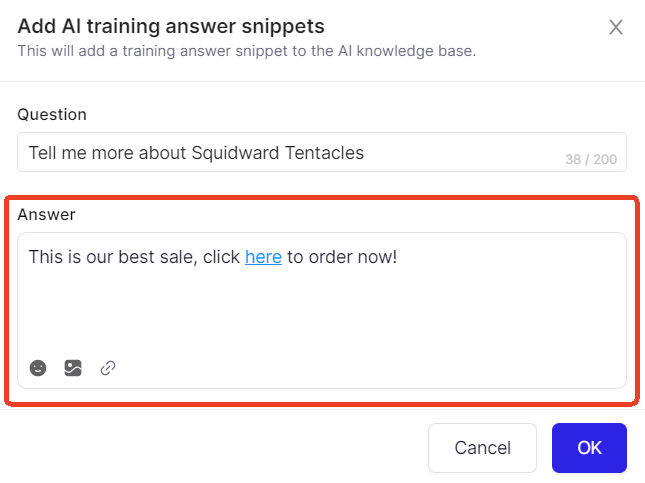Click the word "click" in answer text
The image size is (645, 483).
221,257
